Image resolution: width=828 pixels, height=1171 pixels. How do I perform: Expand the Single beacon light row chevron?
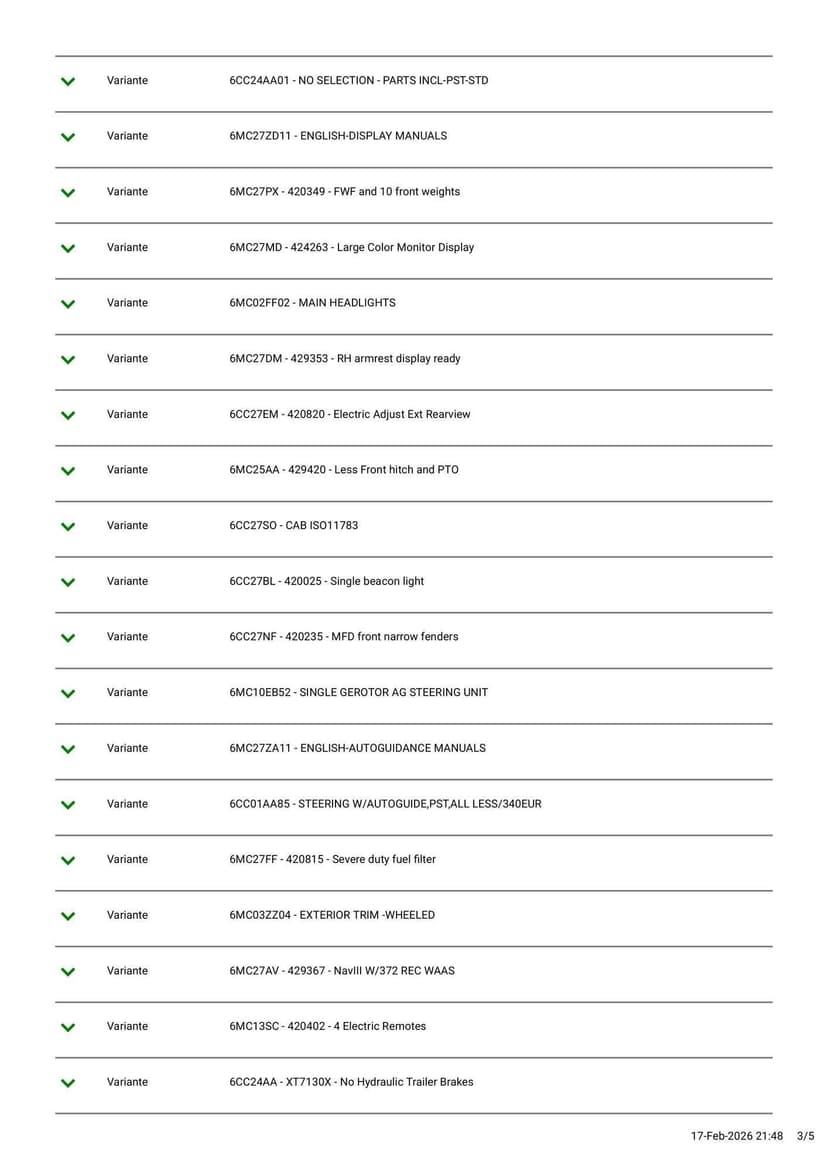pos(67,582)
